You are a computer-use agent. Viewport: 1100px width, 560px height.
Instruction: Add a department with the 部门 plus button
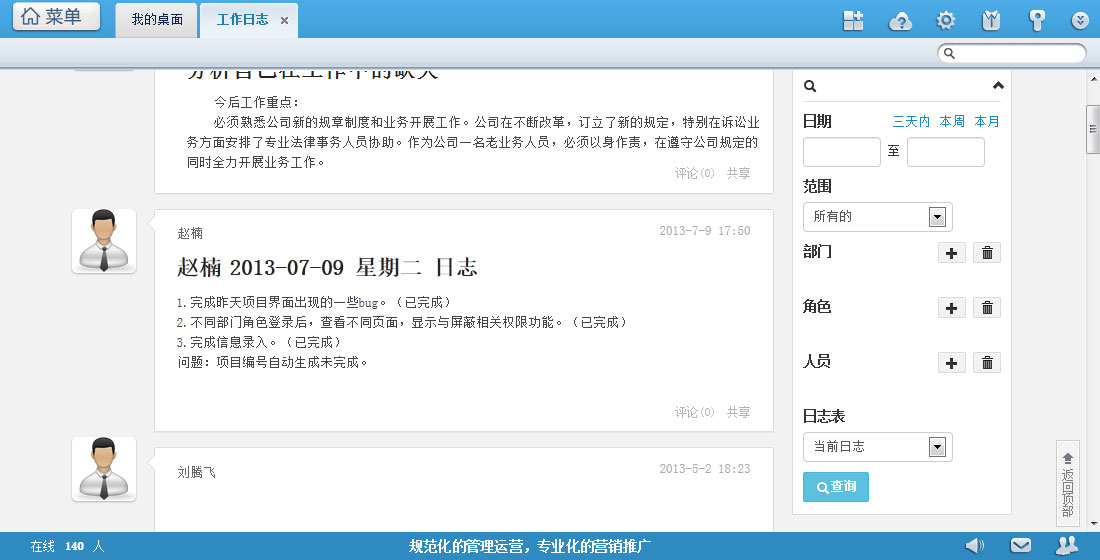[x=952, y=253]
